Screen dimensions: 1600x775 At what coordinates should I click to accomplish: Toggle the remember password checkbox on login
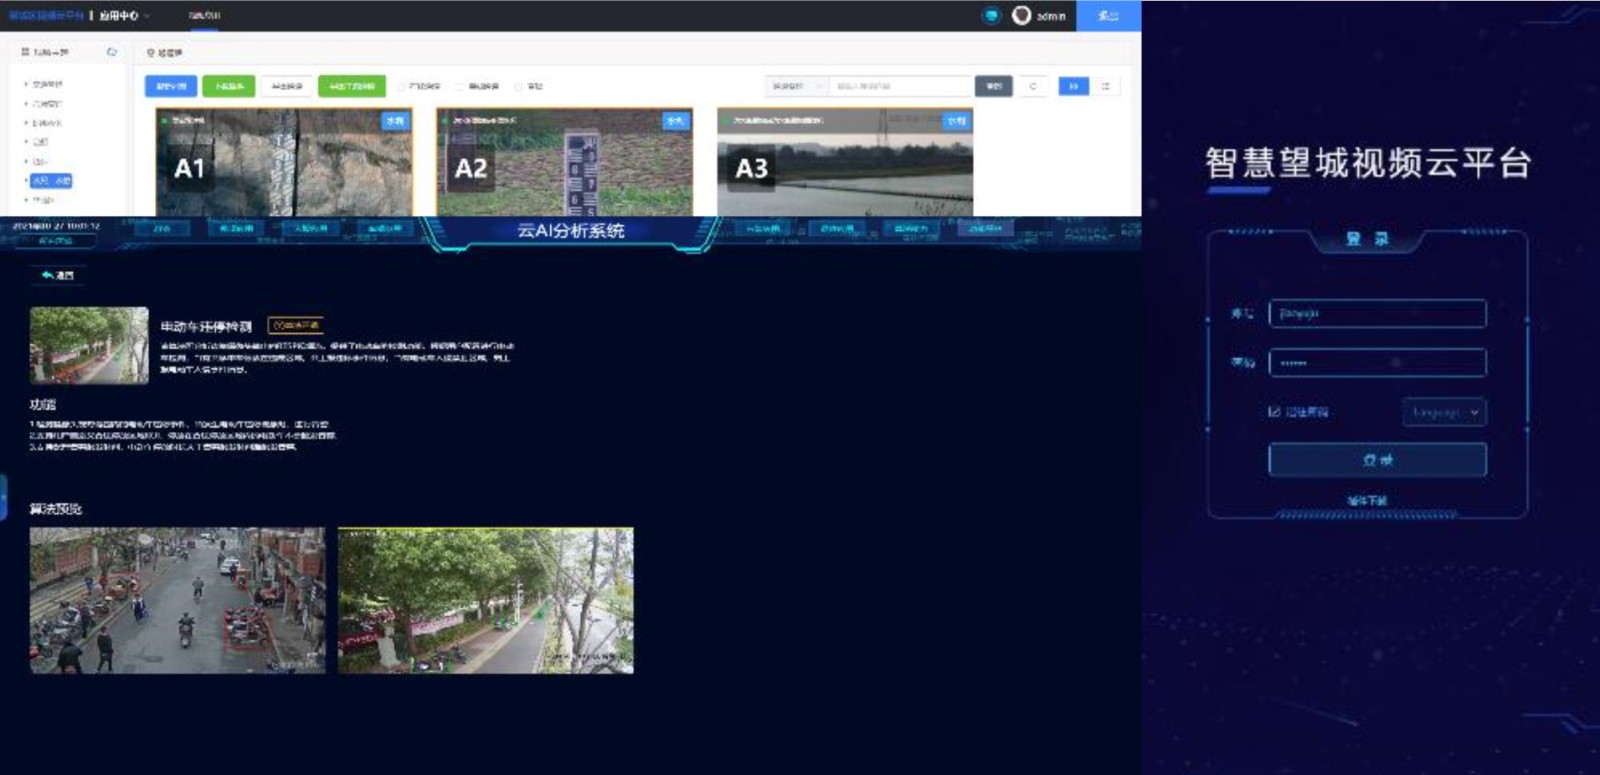click(x=1274, y=412)
